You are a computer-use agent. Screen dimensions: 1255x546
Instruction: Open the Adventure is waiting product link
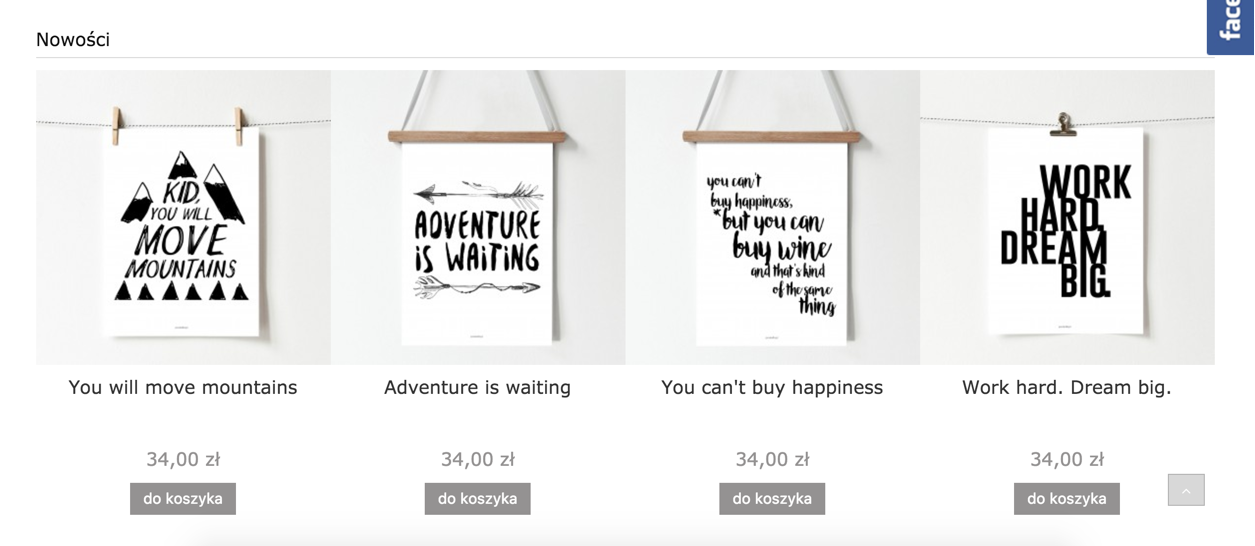(477, 387)
